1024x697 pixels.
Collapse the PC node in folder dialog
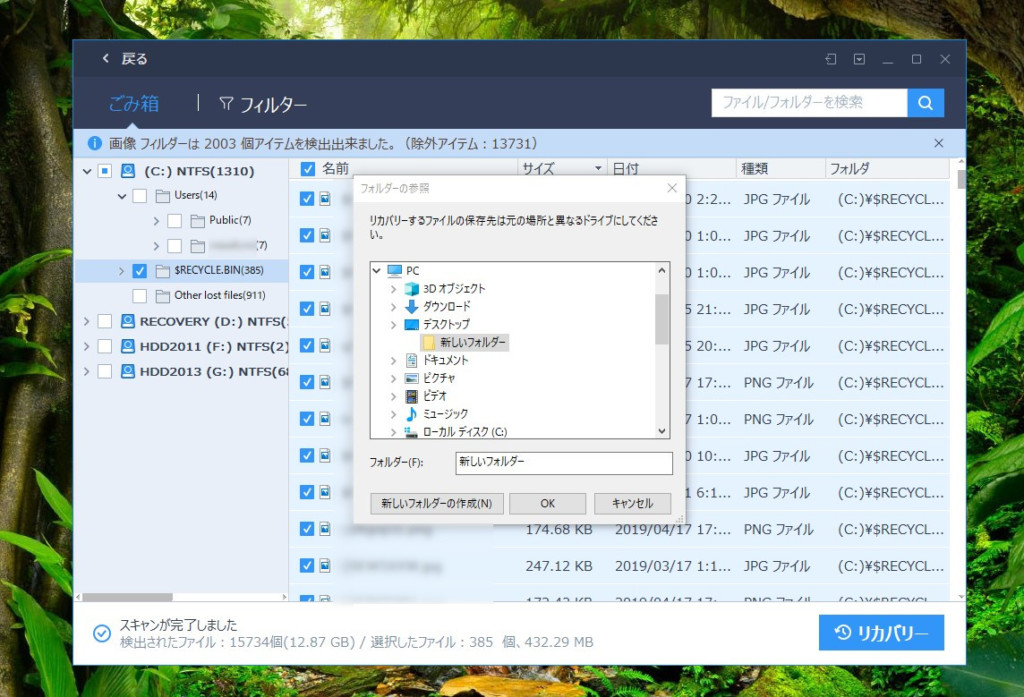tap(377, 270)
